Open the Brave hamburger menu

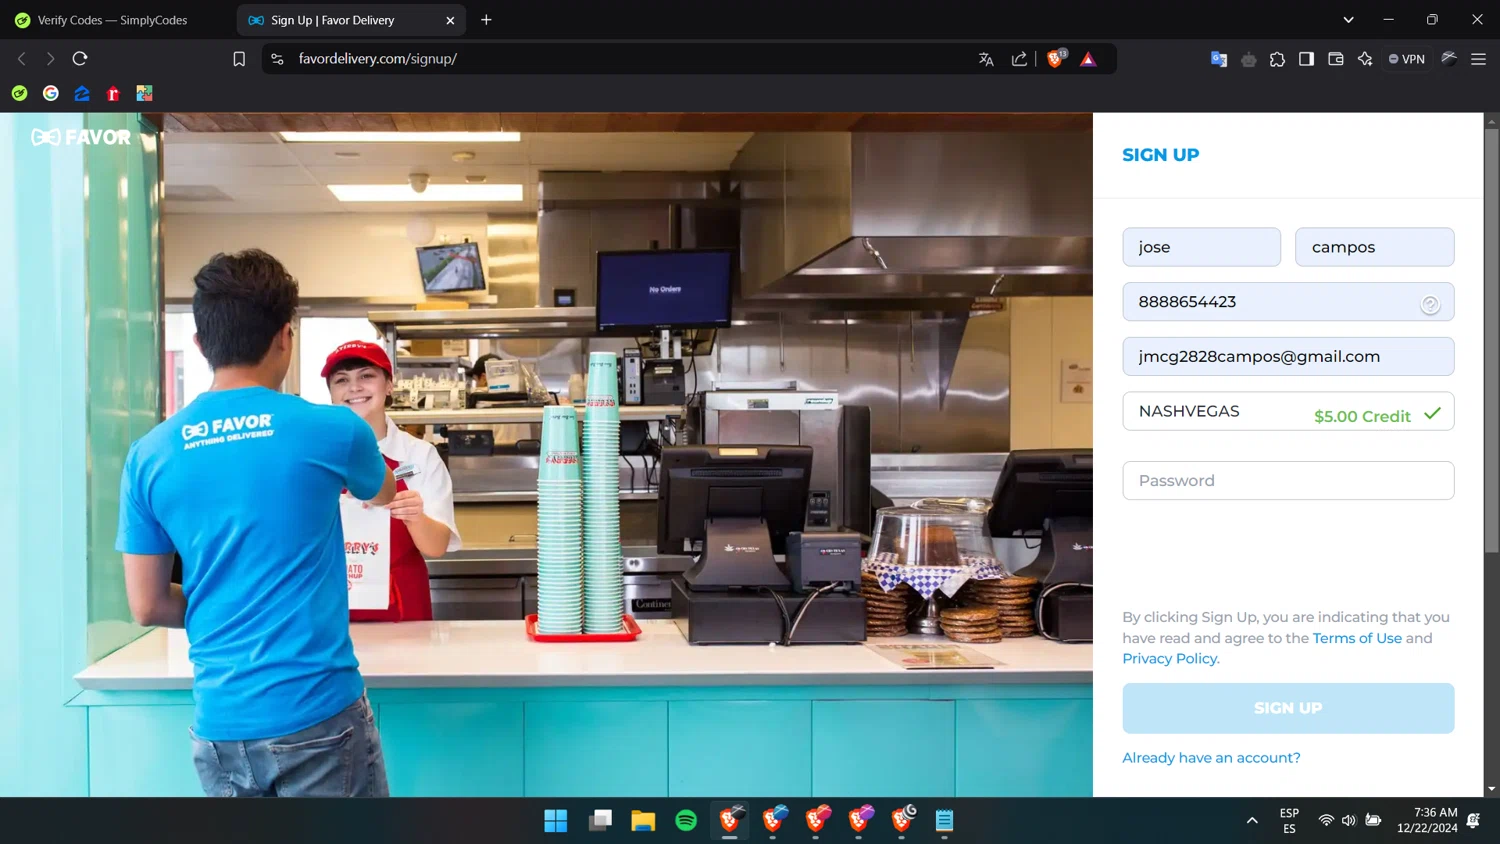pyautogui.click(x=1478, y=59)
